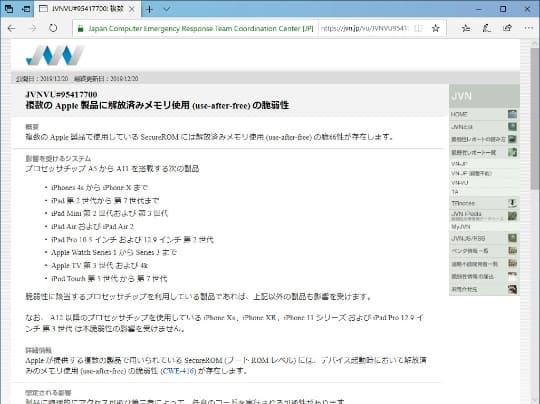This screenshot has height=404, width=540.
Task: Show site certificate via the green lock
Action: tap(80, 29)
